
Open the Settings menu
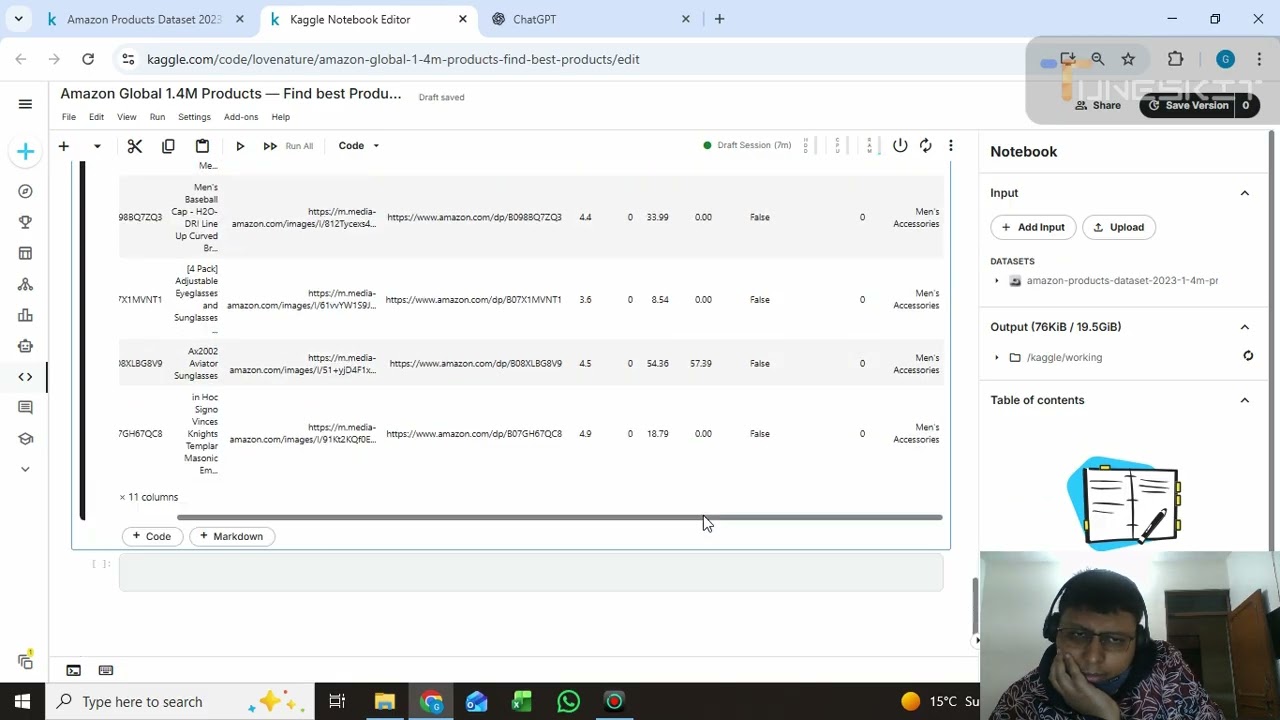point(194,117)
